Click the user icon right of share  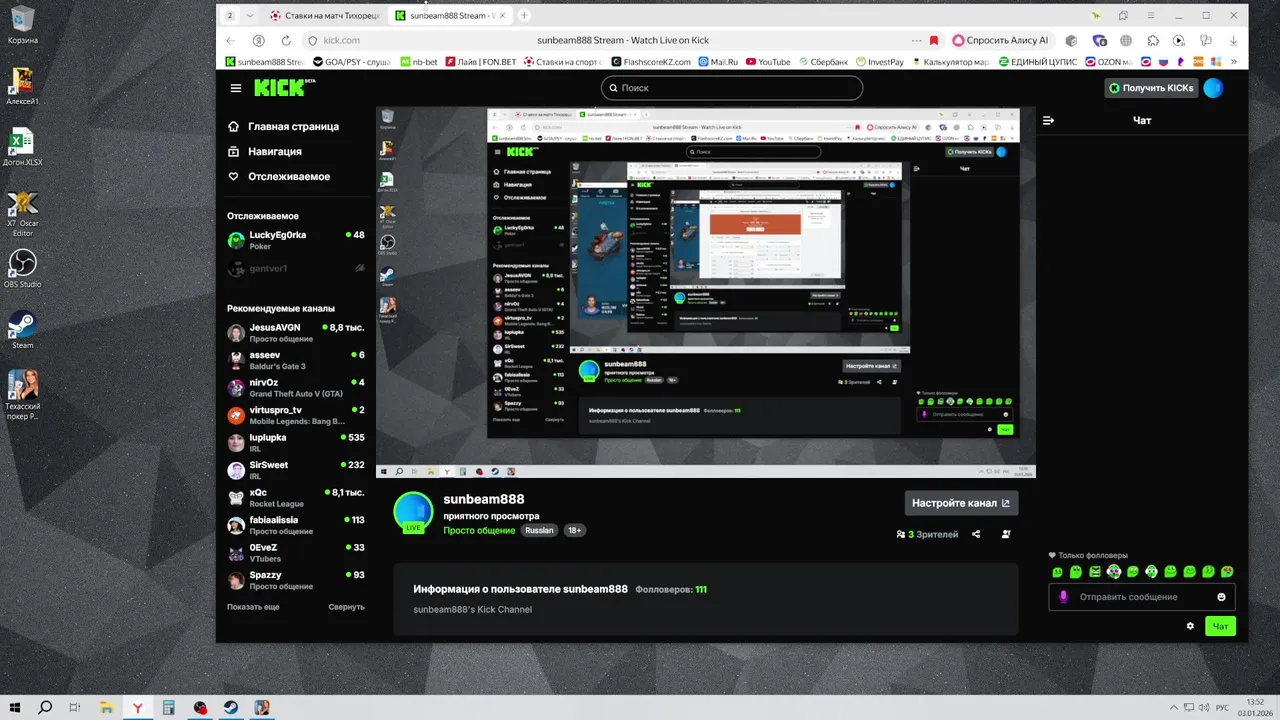[x=1006, y=534]
